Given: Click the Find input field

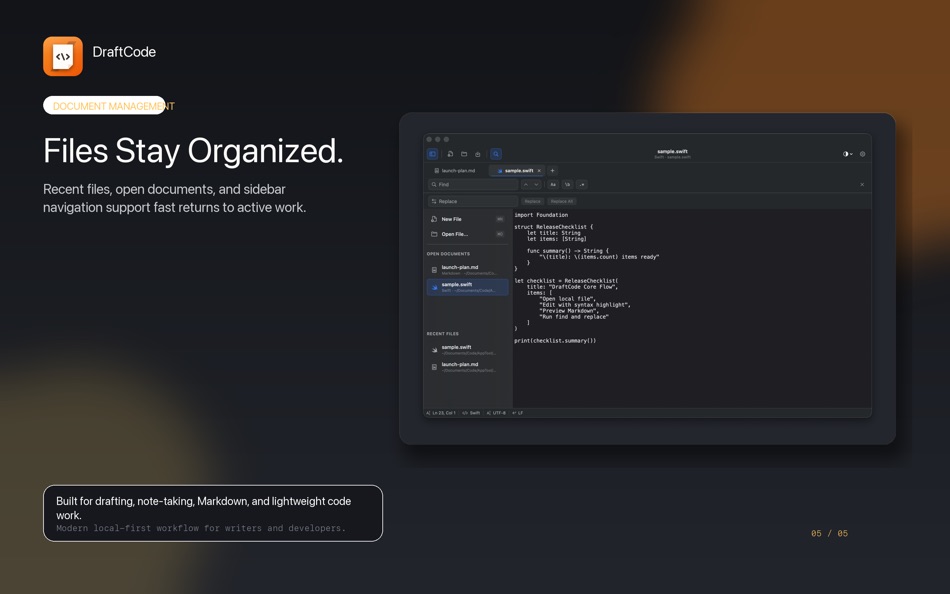Looking at the screenshot, I should pyautogui.click(x=473, y=184).
